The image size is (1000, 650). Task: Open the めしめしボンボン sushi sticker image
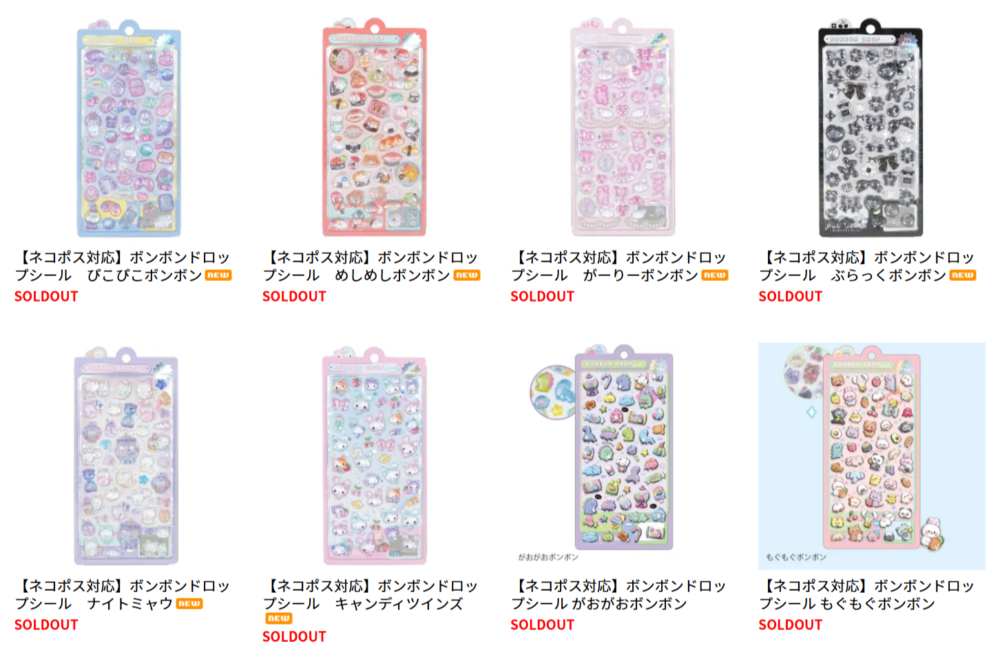click(x=374, y=128)
